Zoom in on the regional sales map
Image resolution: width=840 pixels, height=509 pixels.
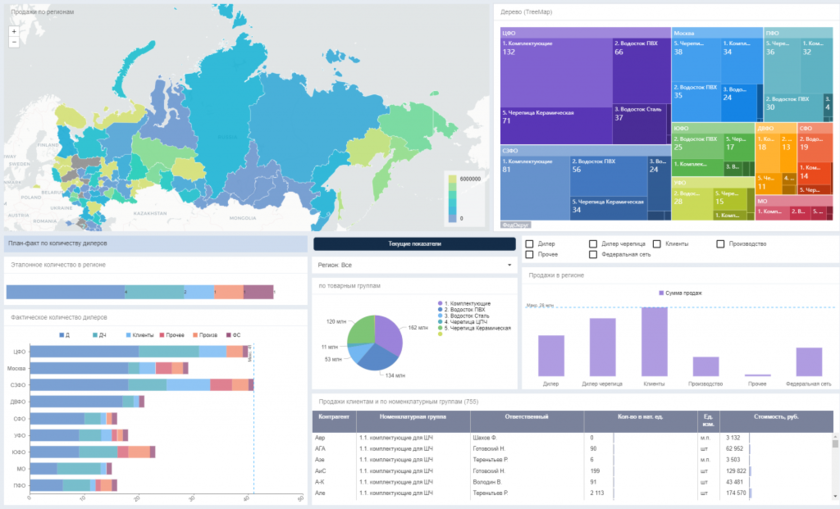click(x=13, y=32)
